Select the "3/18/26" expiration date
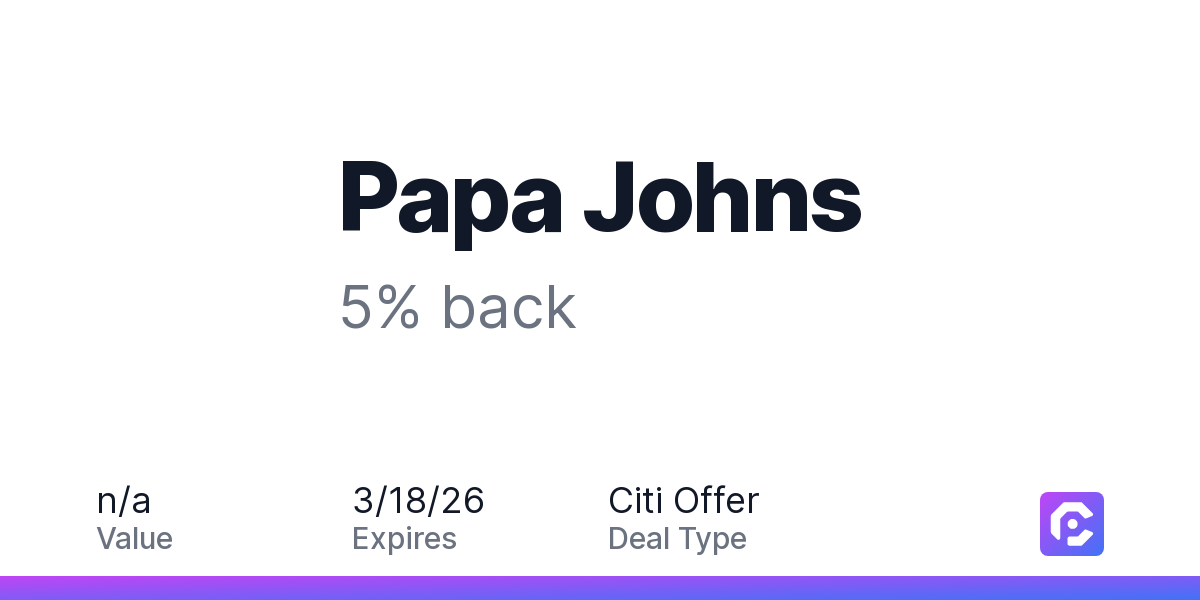1200x600 pixels. coord(418,500)
